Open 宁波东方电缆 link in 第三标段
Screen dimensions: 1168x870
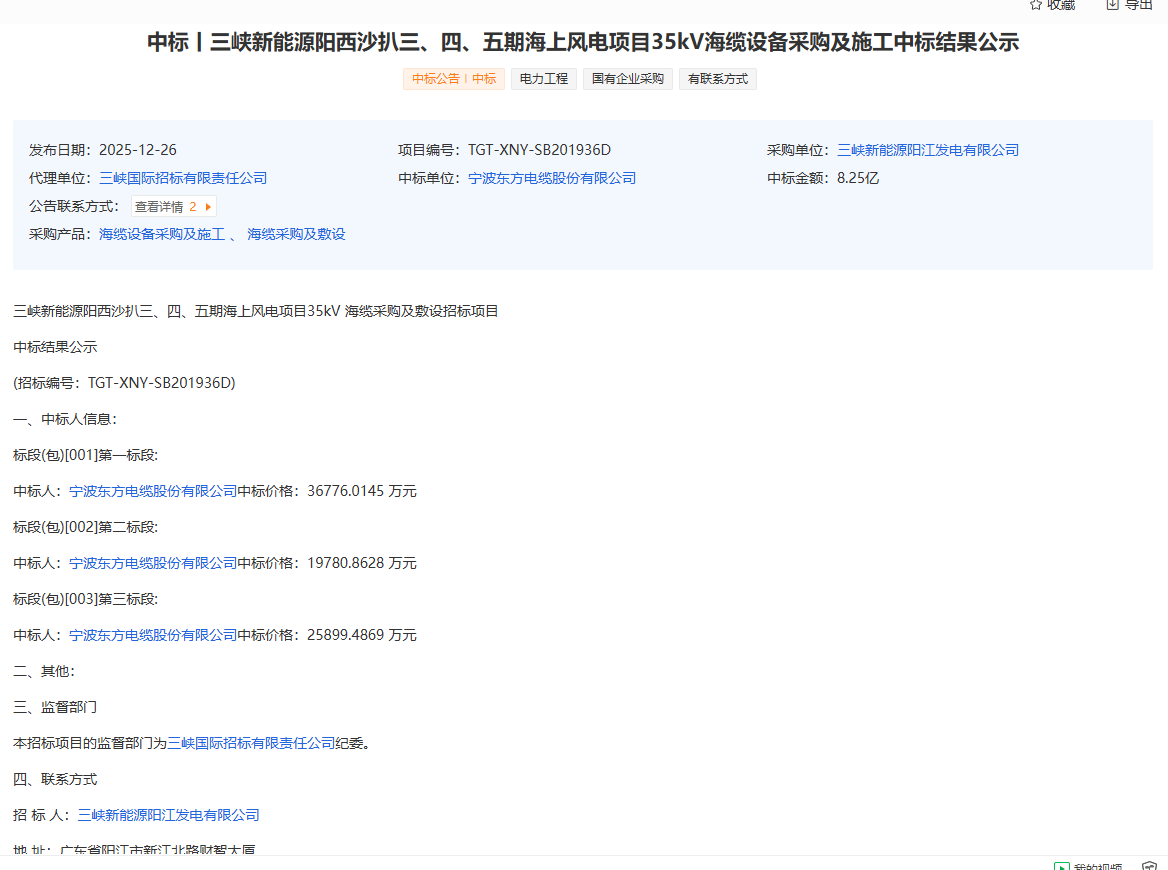(153, 635)
